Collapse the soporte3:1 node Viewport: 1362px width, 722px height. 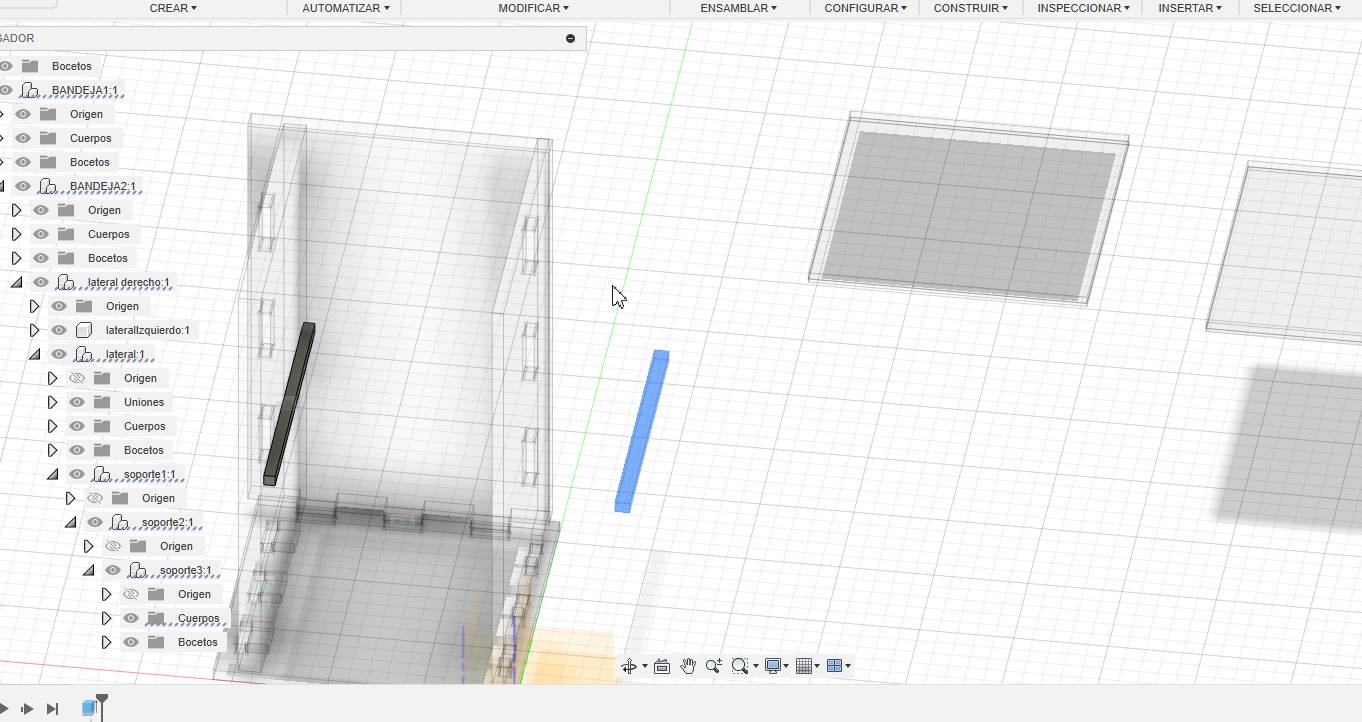tap(89, 570)
